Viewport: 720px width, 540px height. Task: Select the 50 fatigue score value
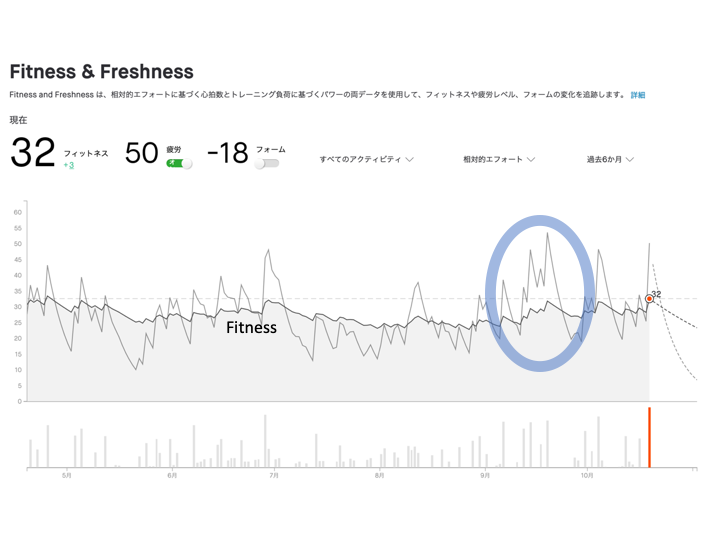[141, 153]
